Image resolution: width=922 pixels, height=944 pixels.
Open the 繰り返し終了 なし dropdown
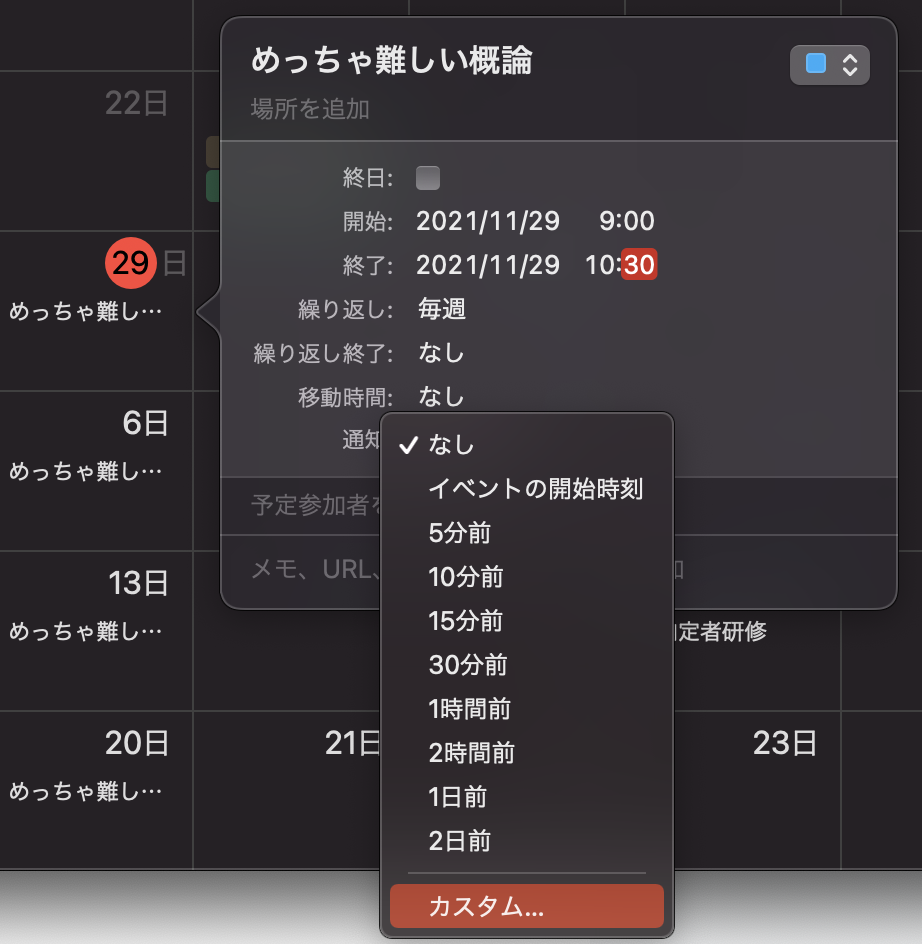tap(441, 353)
